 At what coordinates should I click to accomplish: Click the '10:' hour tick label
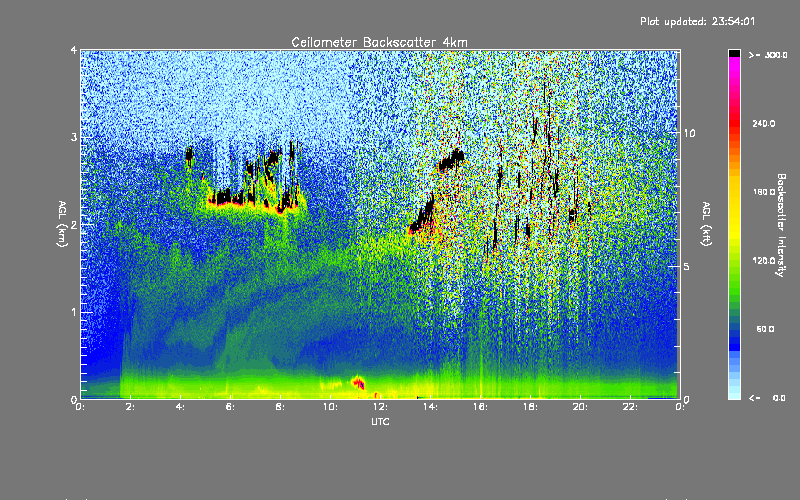(x=330, y=407)
